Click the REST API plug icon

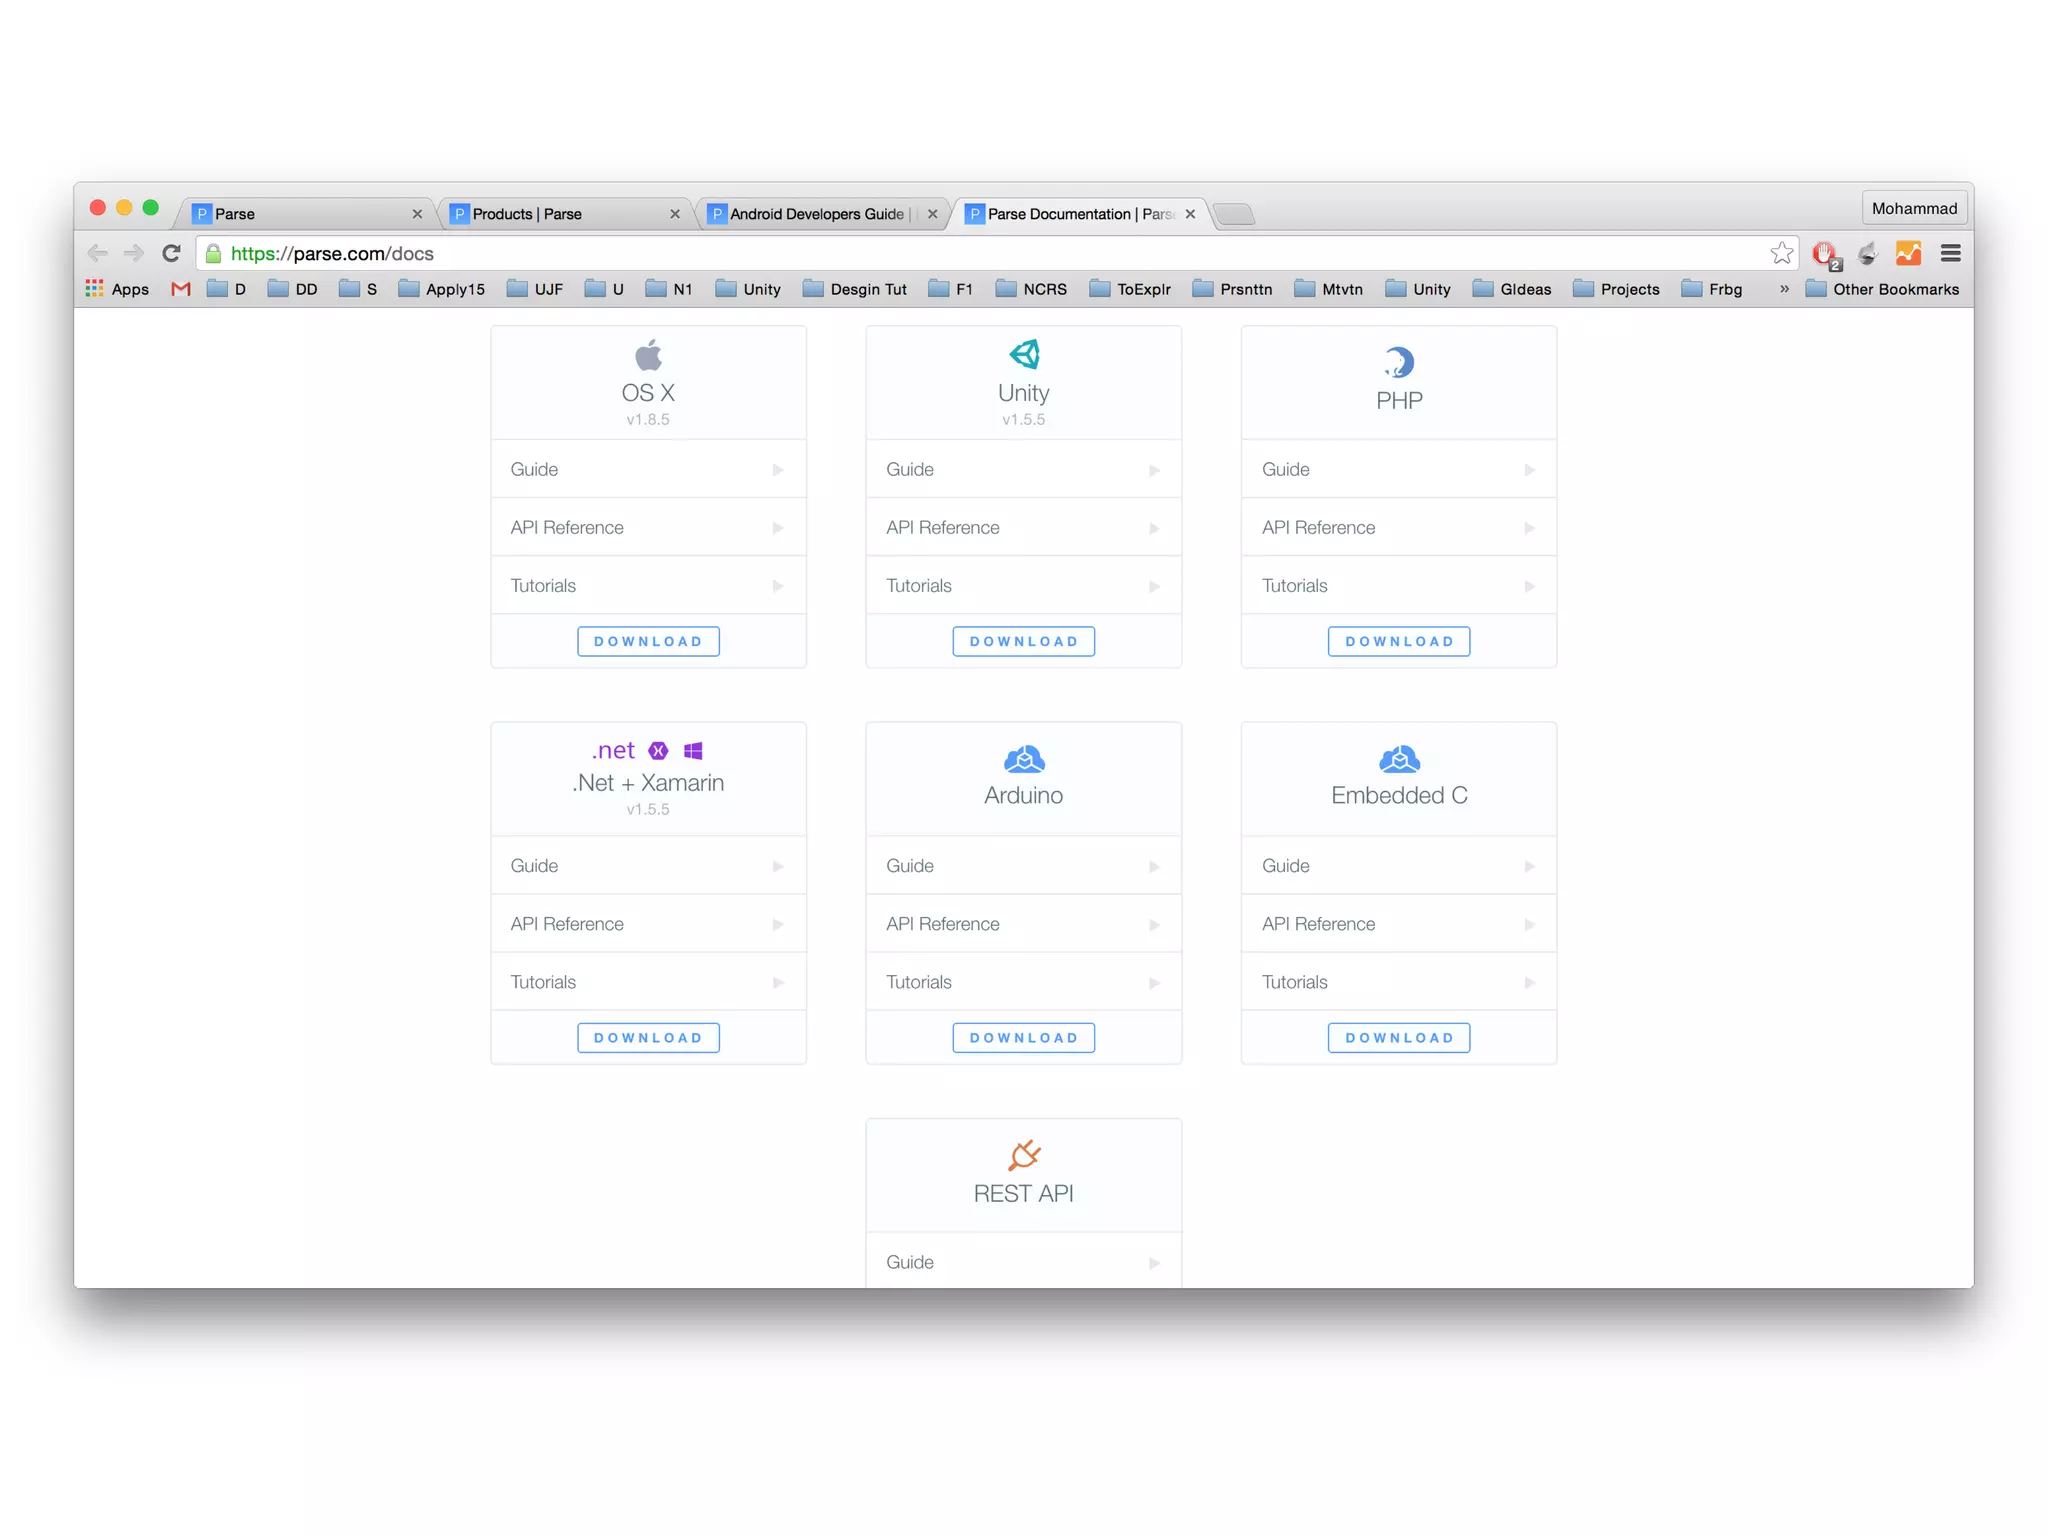click(1024, 1155)
